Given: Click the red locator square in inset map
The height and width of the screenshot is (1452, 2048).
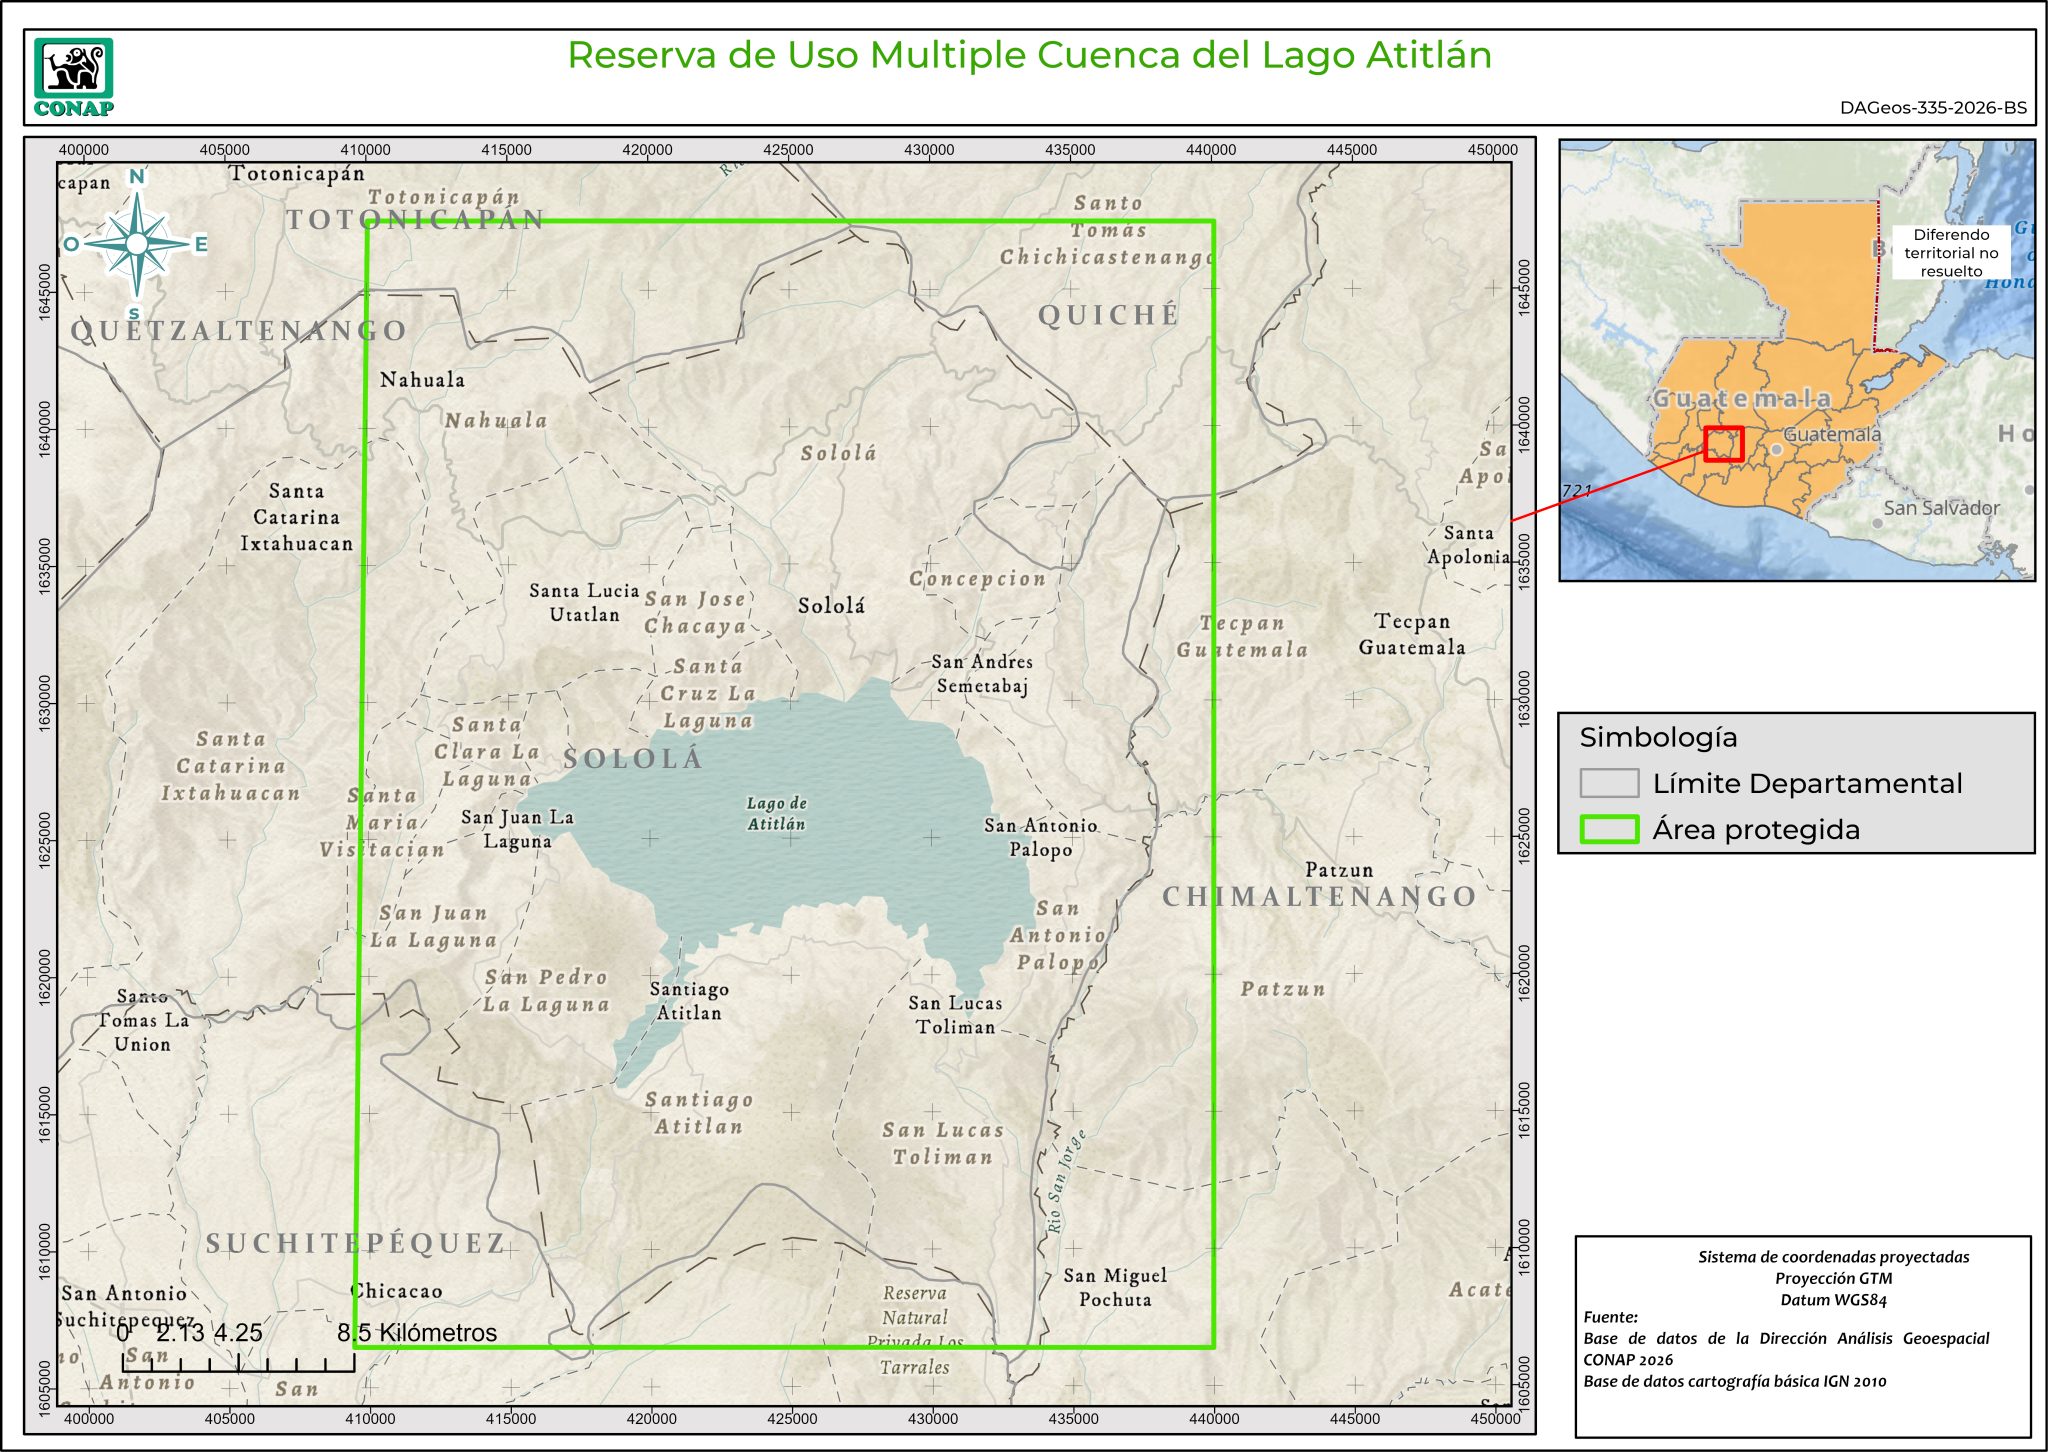Looking at the screenshot, I should pos(1723,444).
